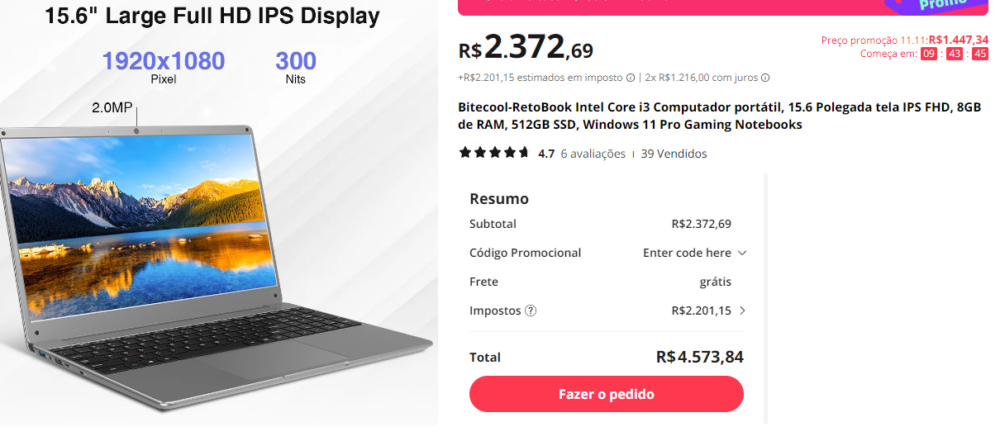
Task: Click the R$2.372,69 main price
Action: pos(525,48)
